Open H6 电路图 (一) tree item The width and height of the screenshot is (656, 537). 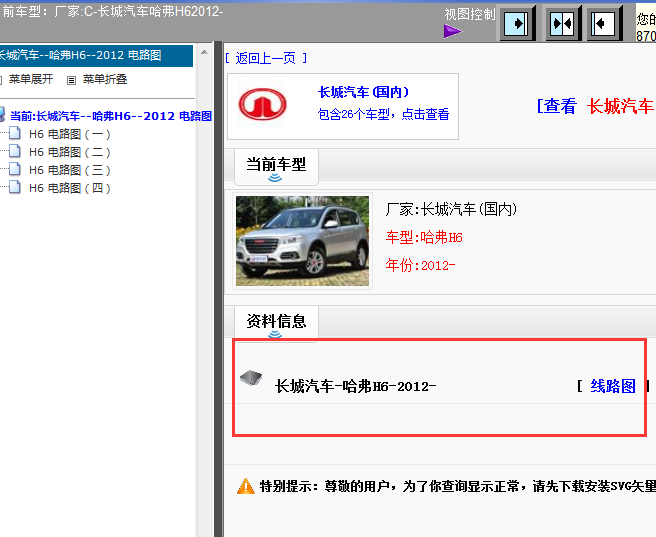tap(69, 134)
